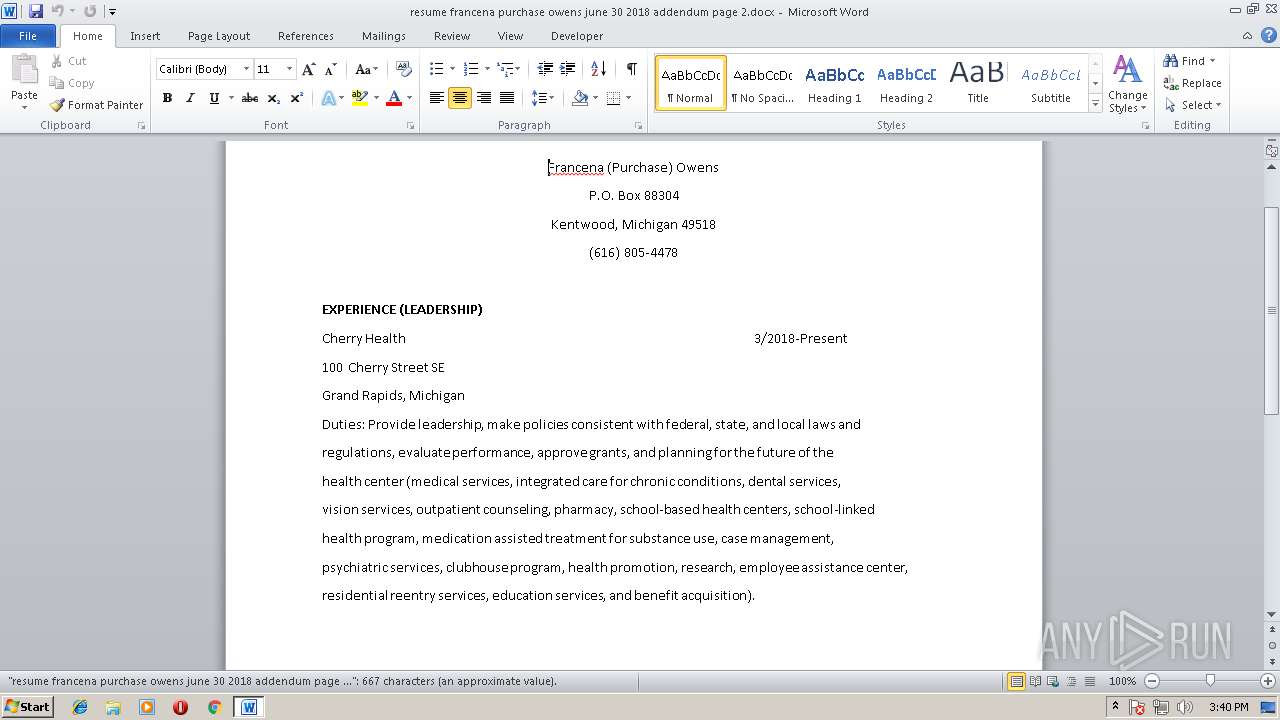
Task: Open the Select dropdown in Editing
Action: pyautogui.click(x=1192, y=105)
